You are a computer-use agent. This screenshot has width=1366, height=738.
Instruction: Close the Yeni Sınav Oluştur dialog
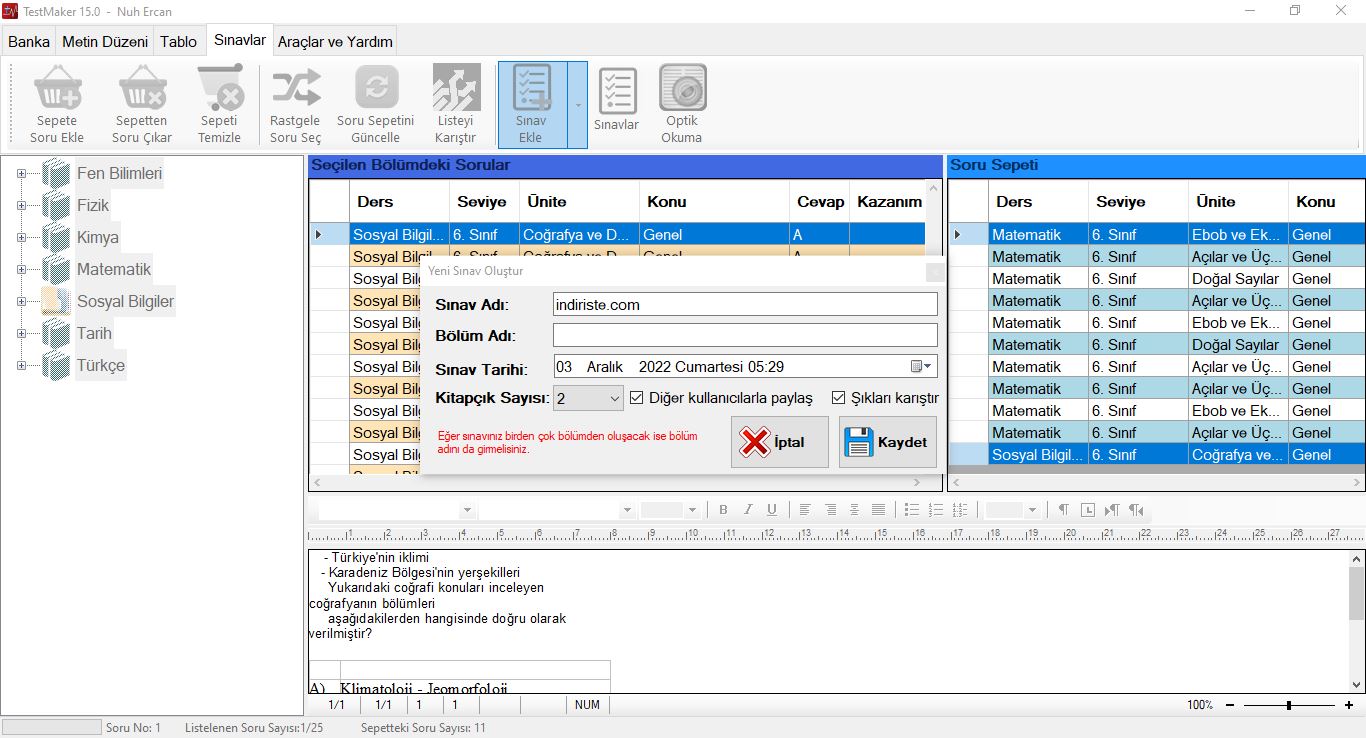934,271
